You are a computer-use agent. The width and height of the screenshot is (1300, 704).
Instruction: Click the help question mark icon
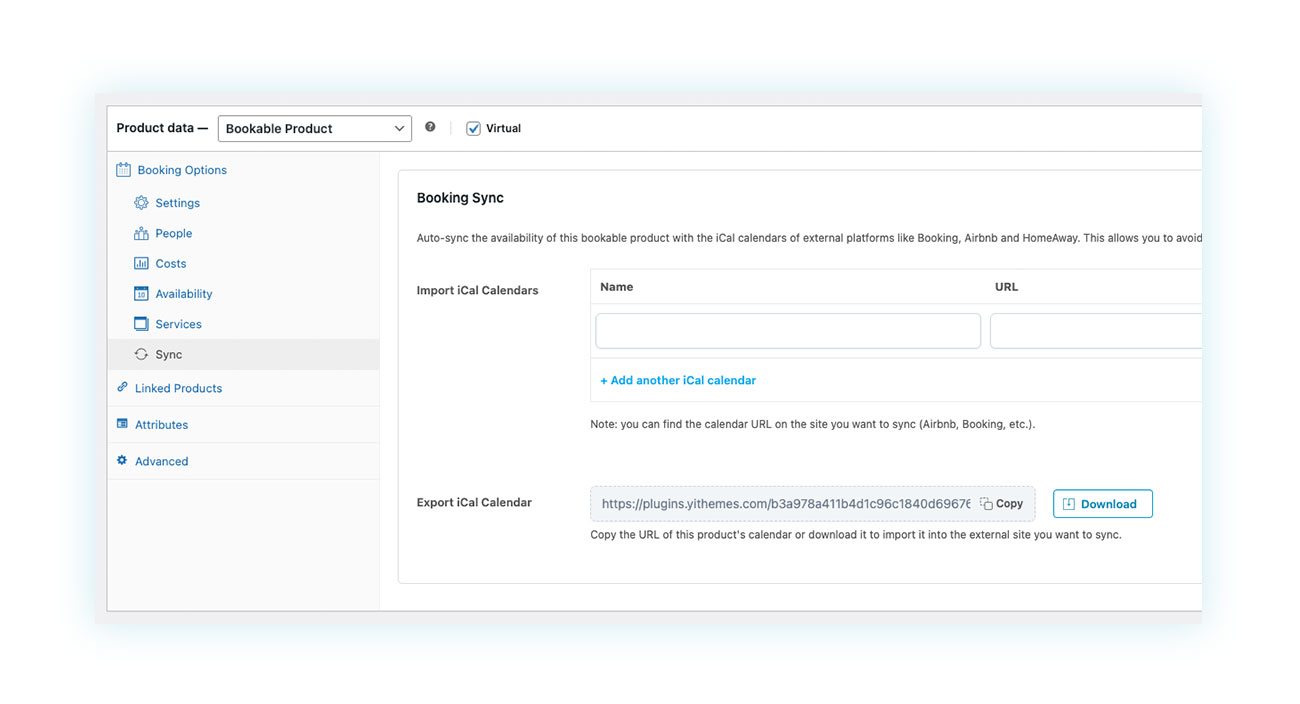[x=430, y=127]
